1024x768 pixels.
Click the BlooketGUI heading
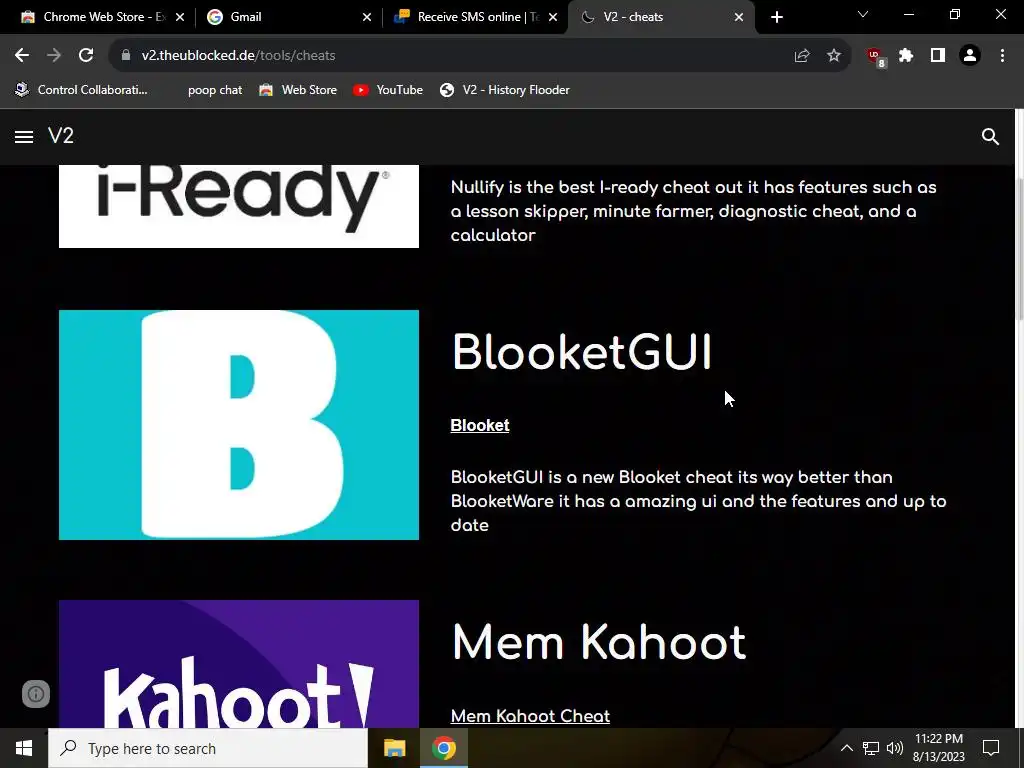[x=581, y=353]
